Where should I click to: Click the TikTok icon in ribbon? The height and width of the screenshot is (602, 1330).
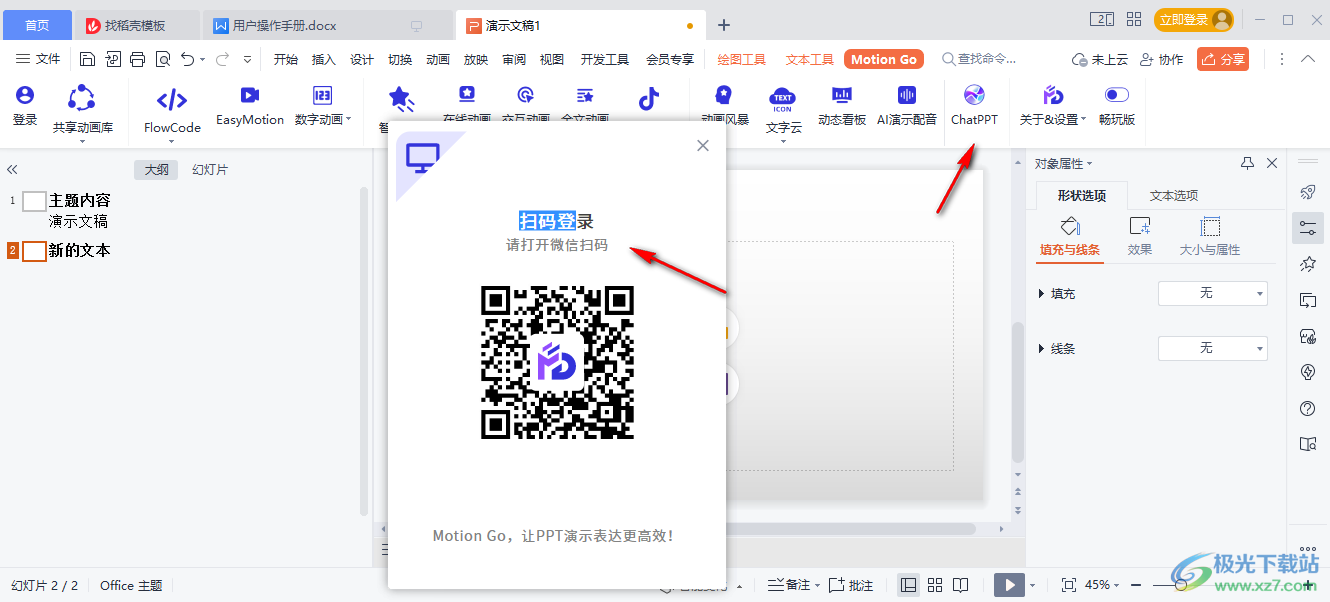tap(649, 97)
